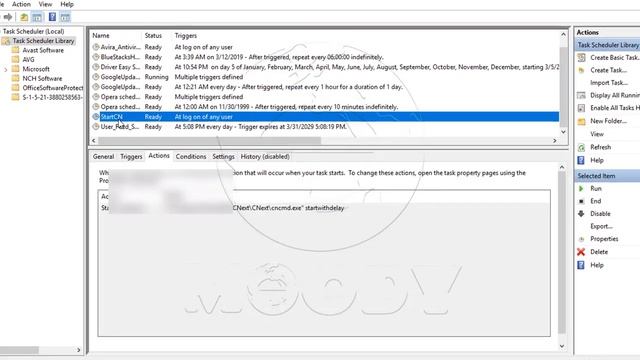
Task: Click the details pane scroll-down arrow
Action: pyautogui.click(x=562, y=347)
